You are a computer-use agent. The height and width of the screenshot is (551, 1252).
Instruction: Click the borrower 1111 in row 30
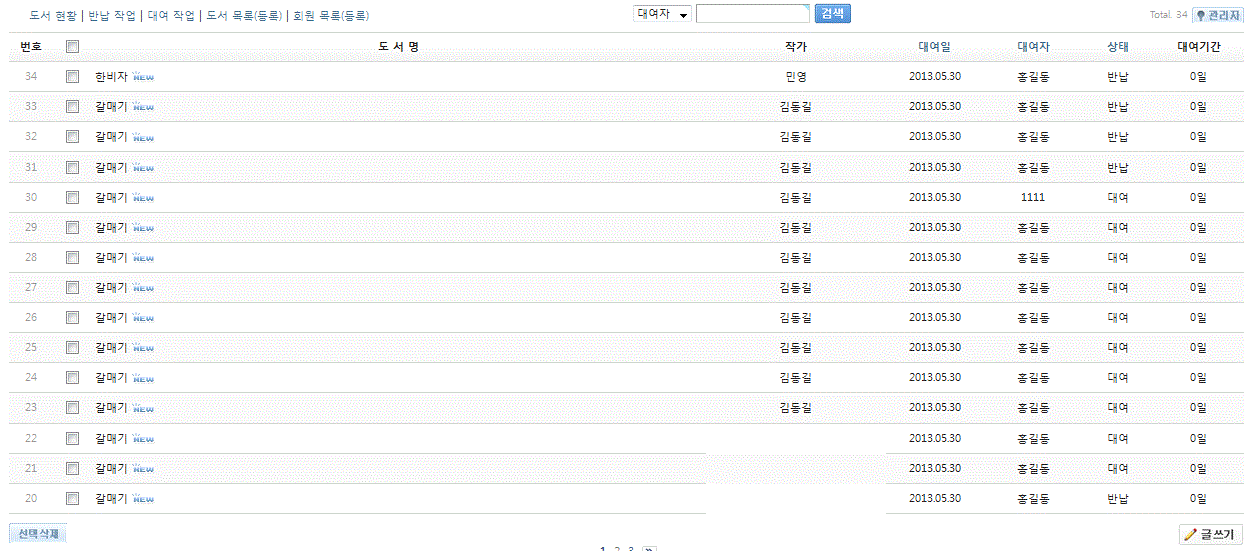click(x=1033, y=198)
